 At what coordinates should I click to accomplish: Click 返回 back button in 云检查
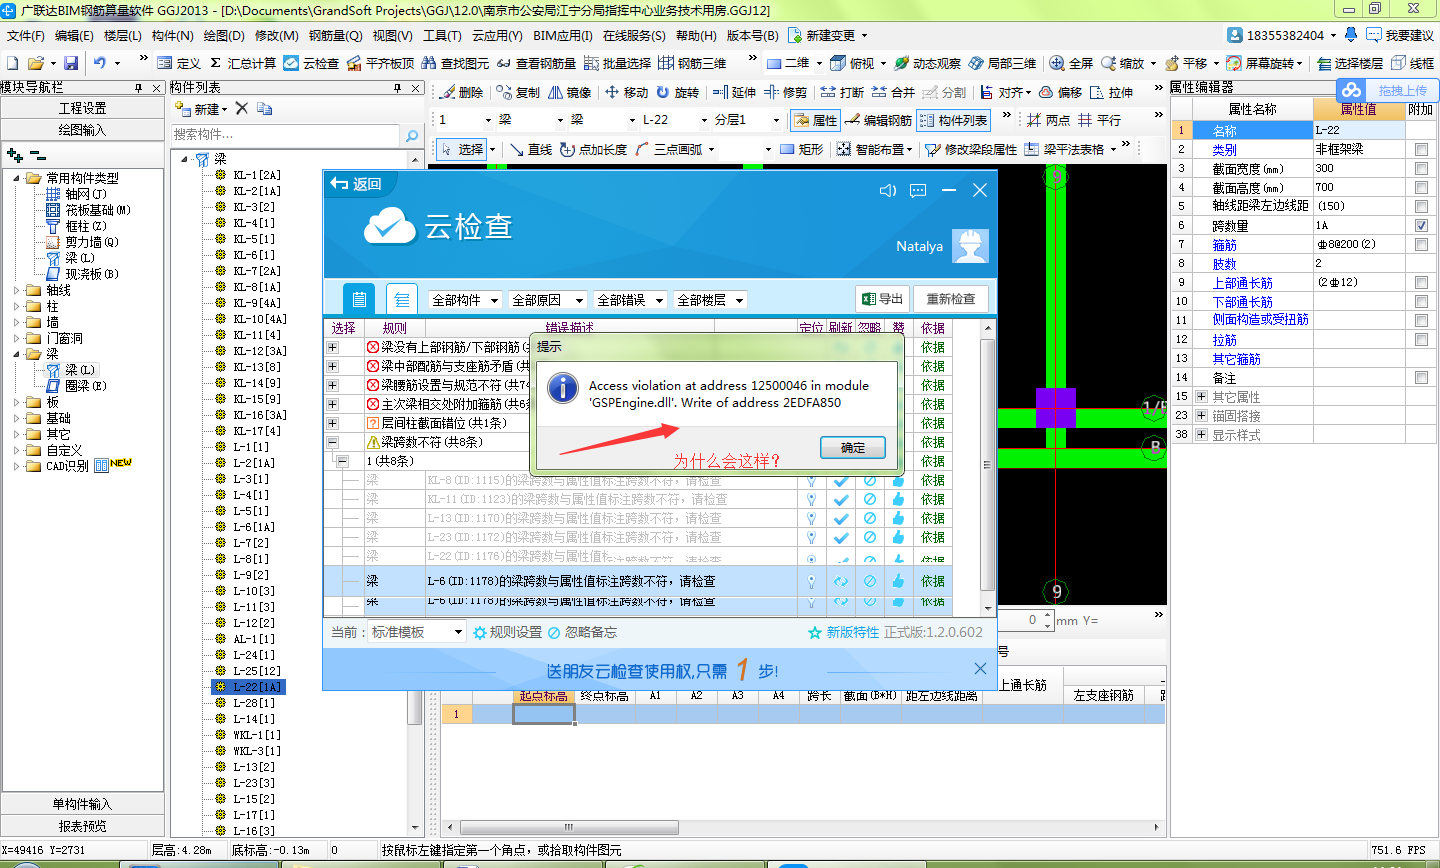point(357,184)
